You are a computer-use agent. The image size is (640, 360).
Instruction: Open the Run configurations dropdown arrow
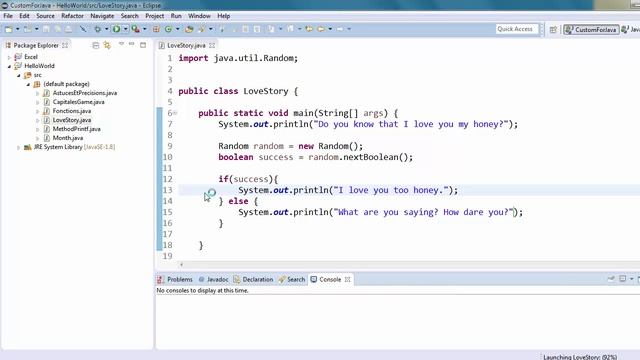[x=125, y=29]
